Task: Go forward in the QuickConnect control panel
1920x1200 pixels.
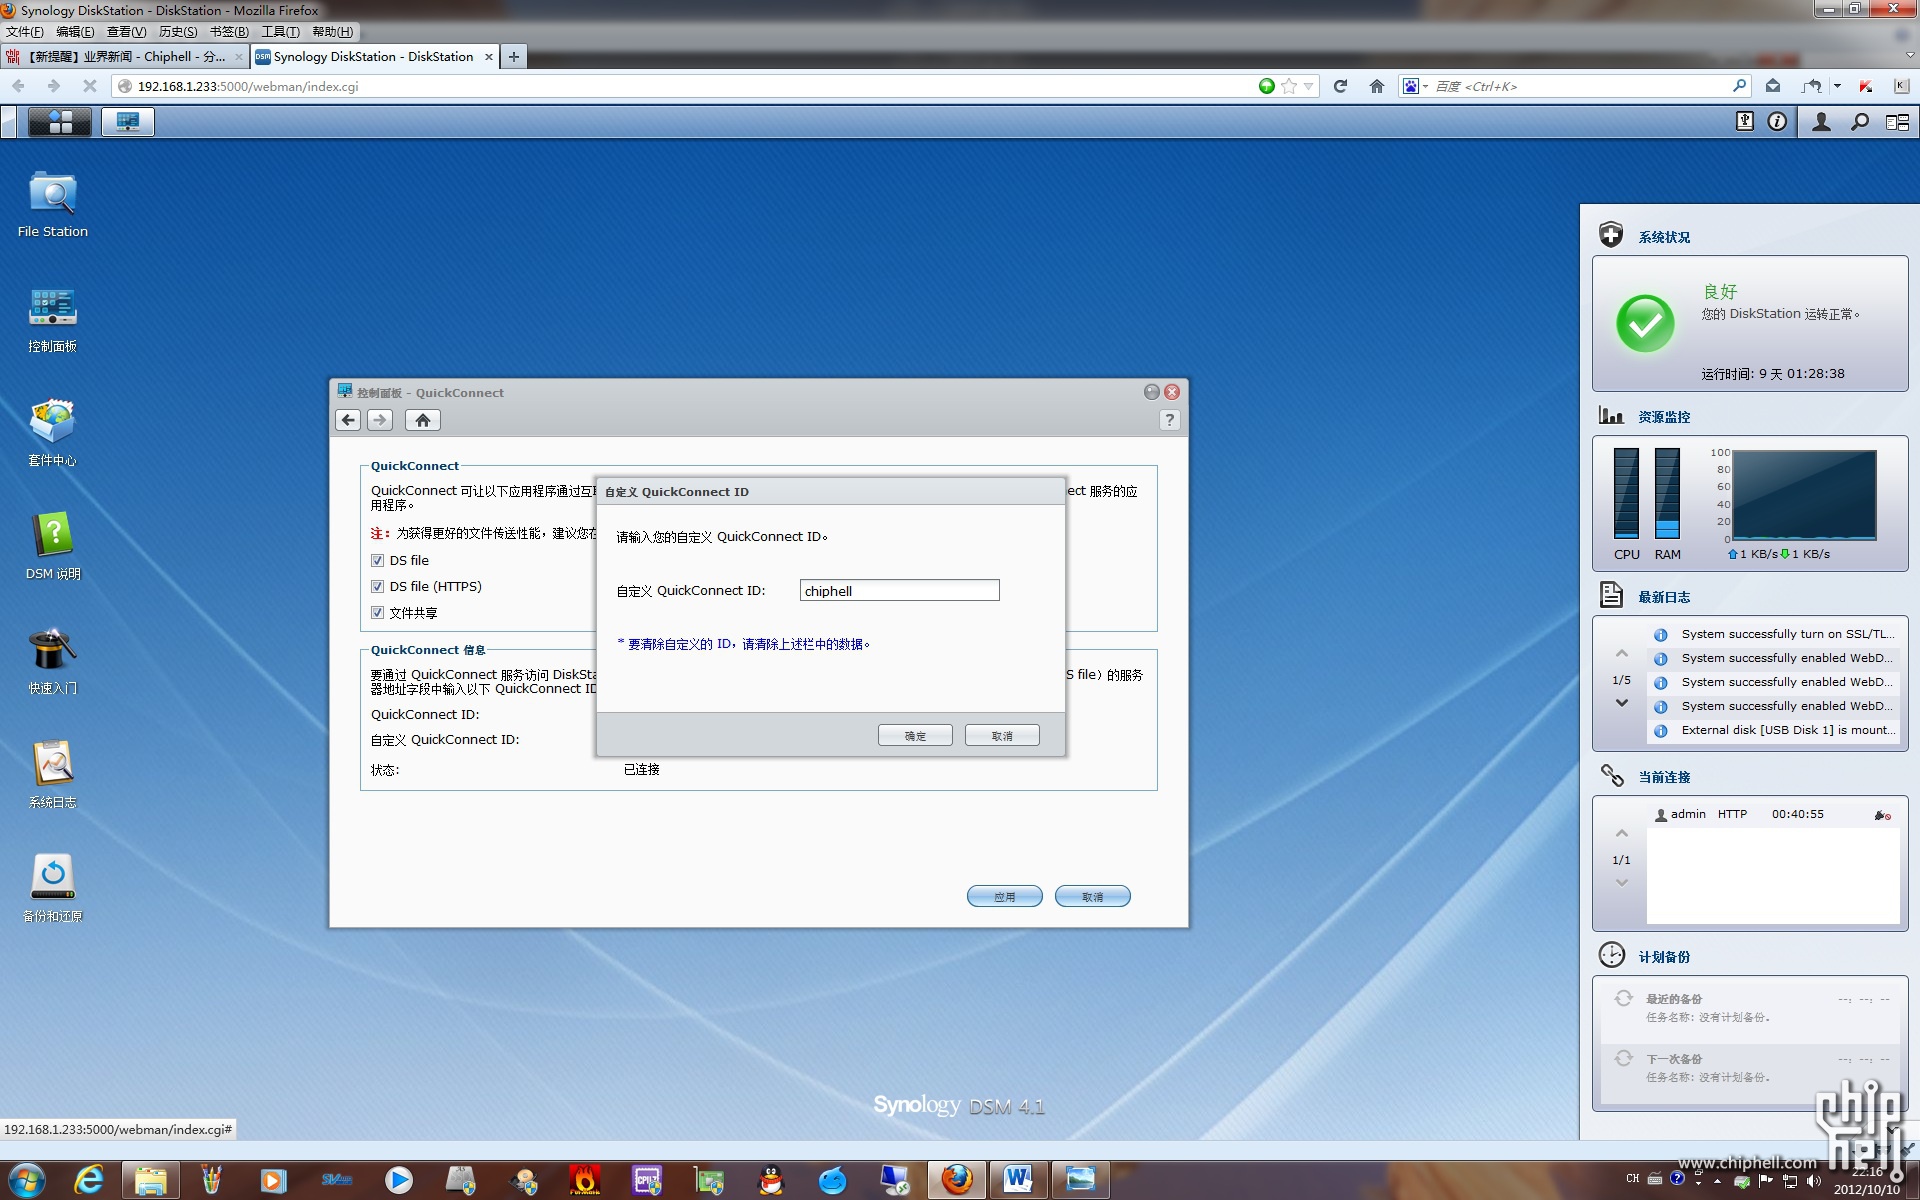Action: point(380,420)
